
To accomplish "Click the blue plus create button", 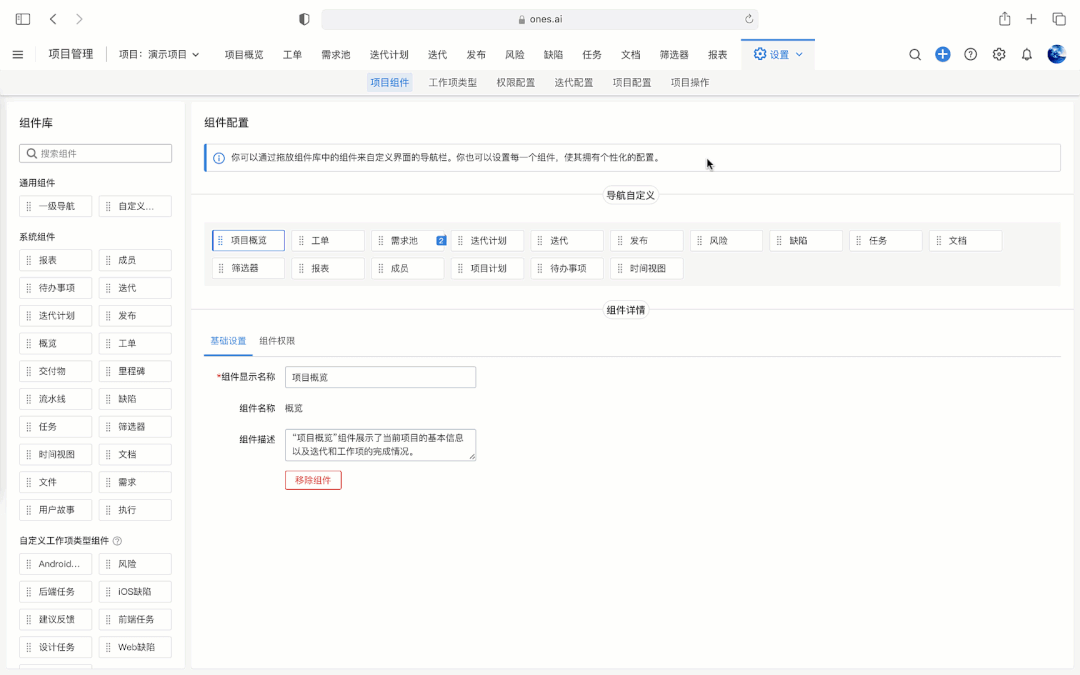I will pos(943,55).
